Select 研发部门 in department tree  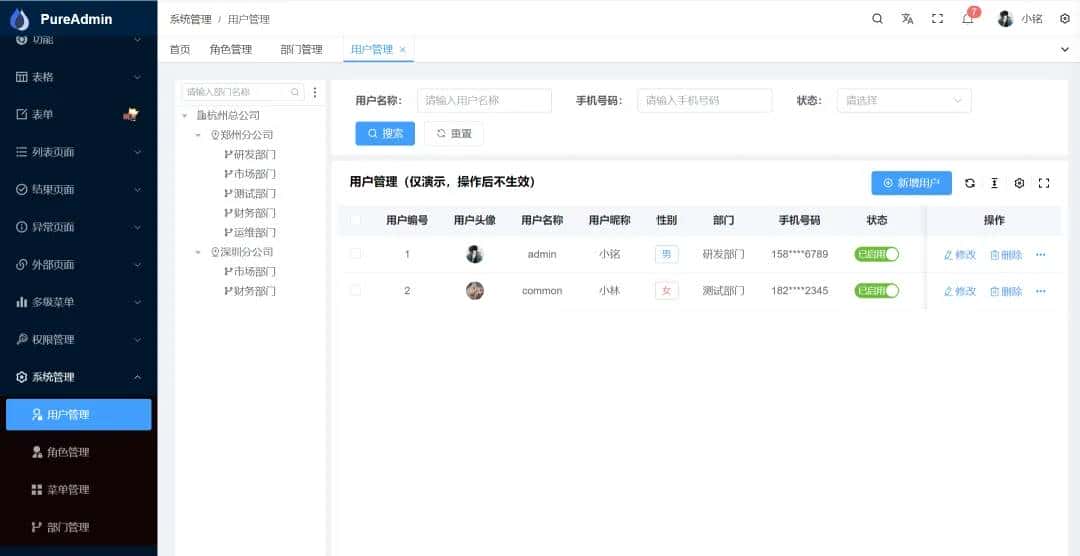pos(250,155)
